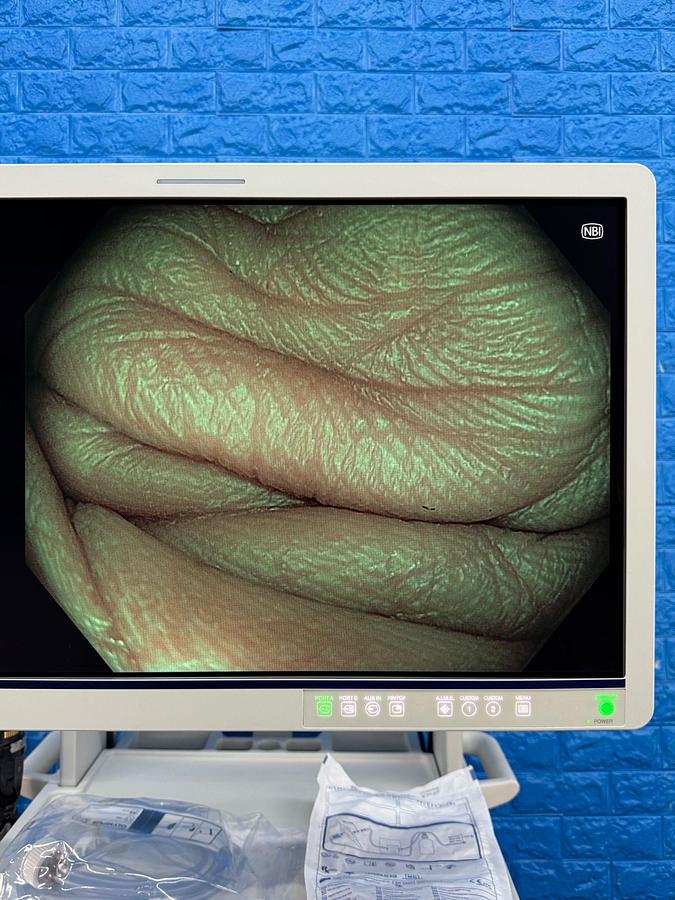Viewport: 675px width, 900px height.
Task: Click the endoscopic NBI image view
Action: point(317,437)
